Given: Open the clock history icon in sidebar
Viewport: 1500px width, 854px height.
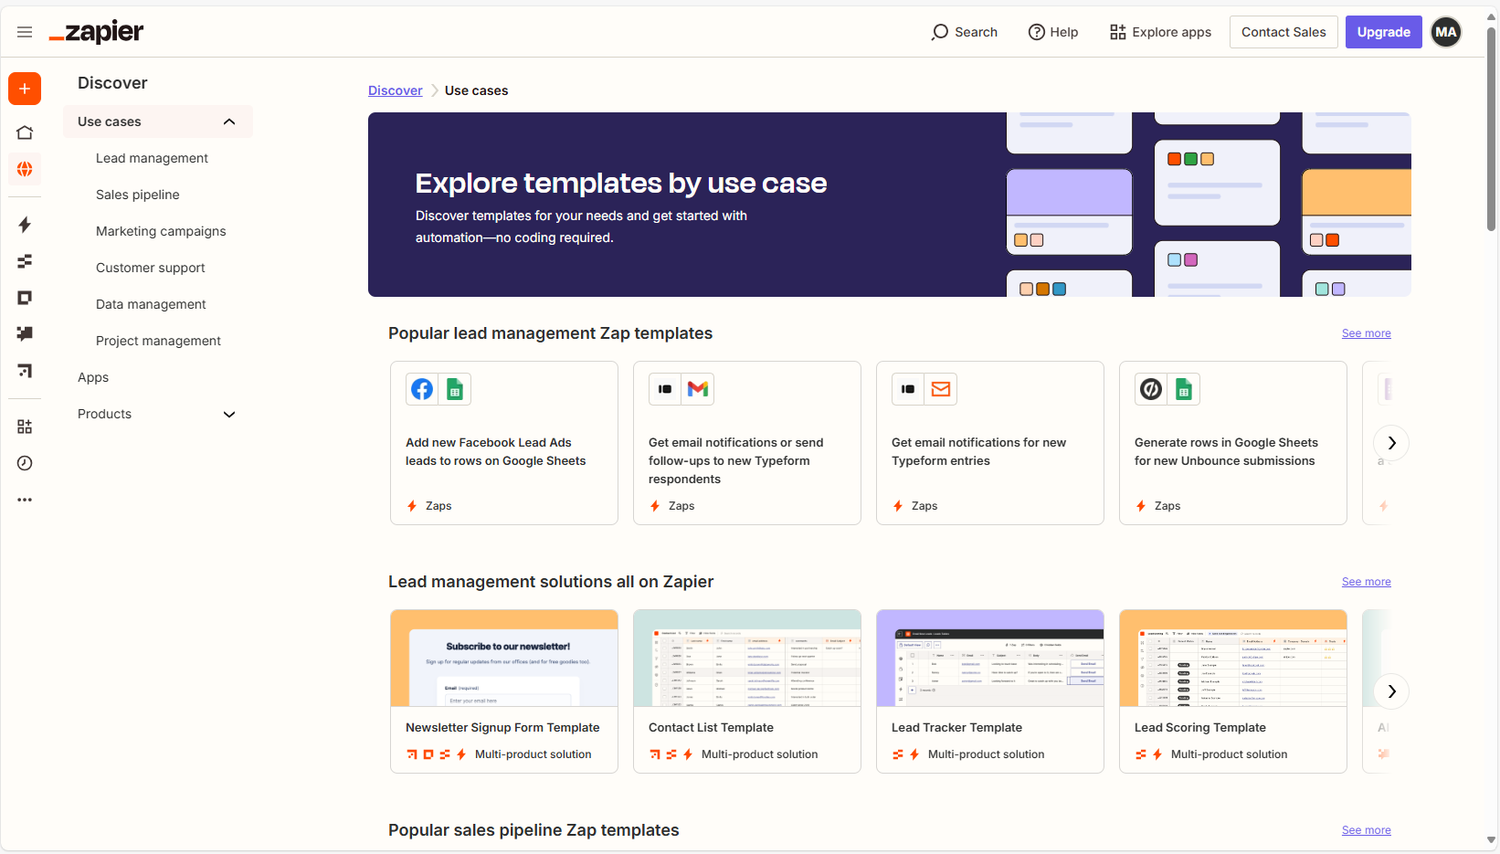Looking at the screenshot, I should point(25,463).
